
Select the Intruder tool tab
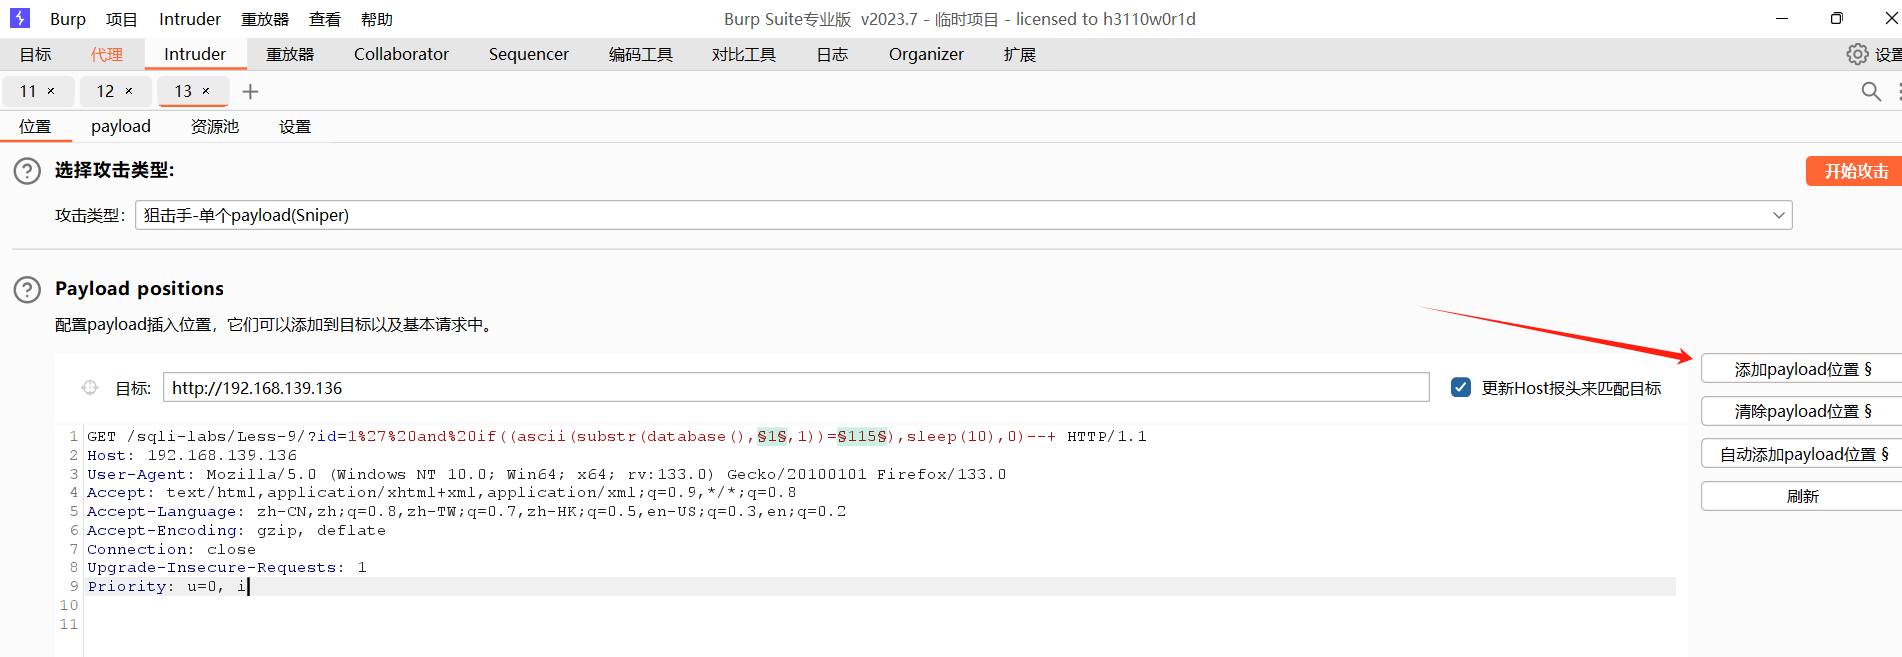pos(195,54)
